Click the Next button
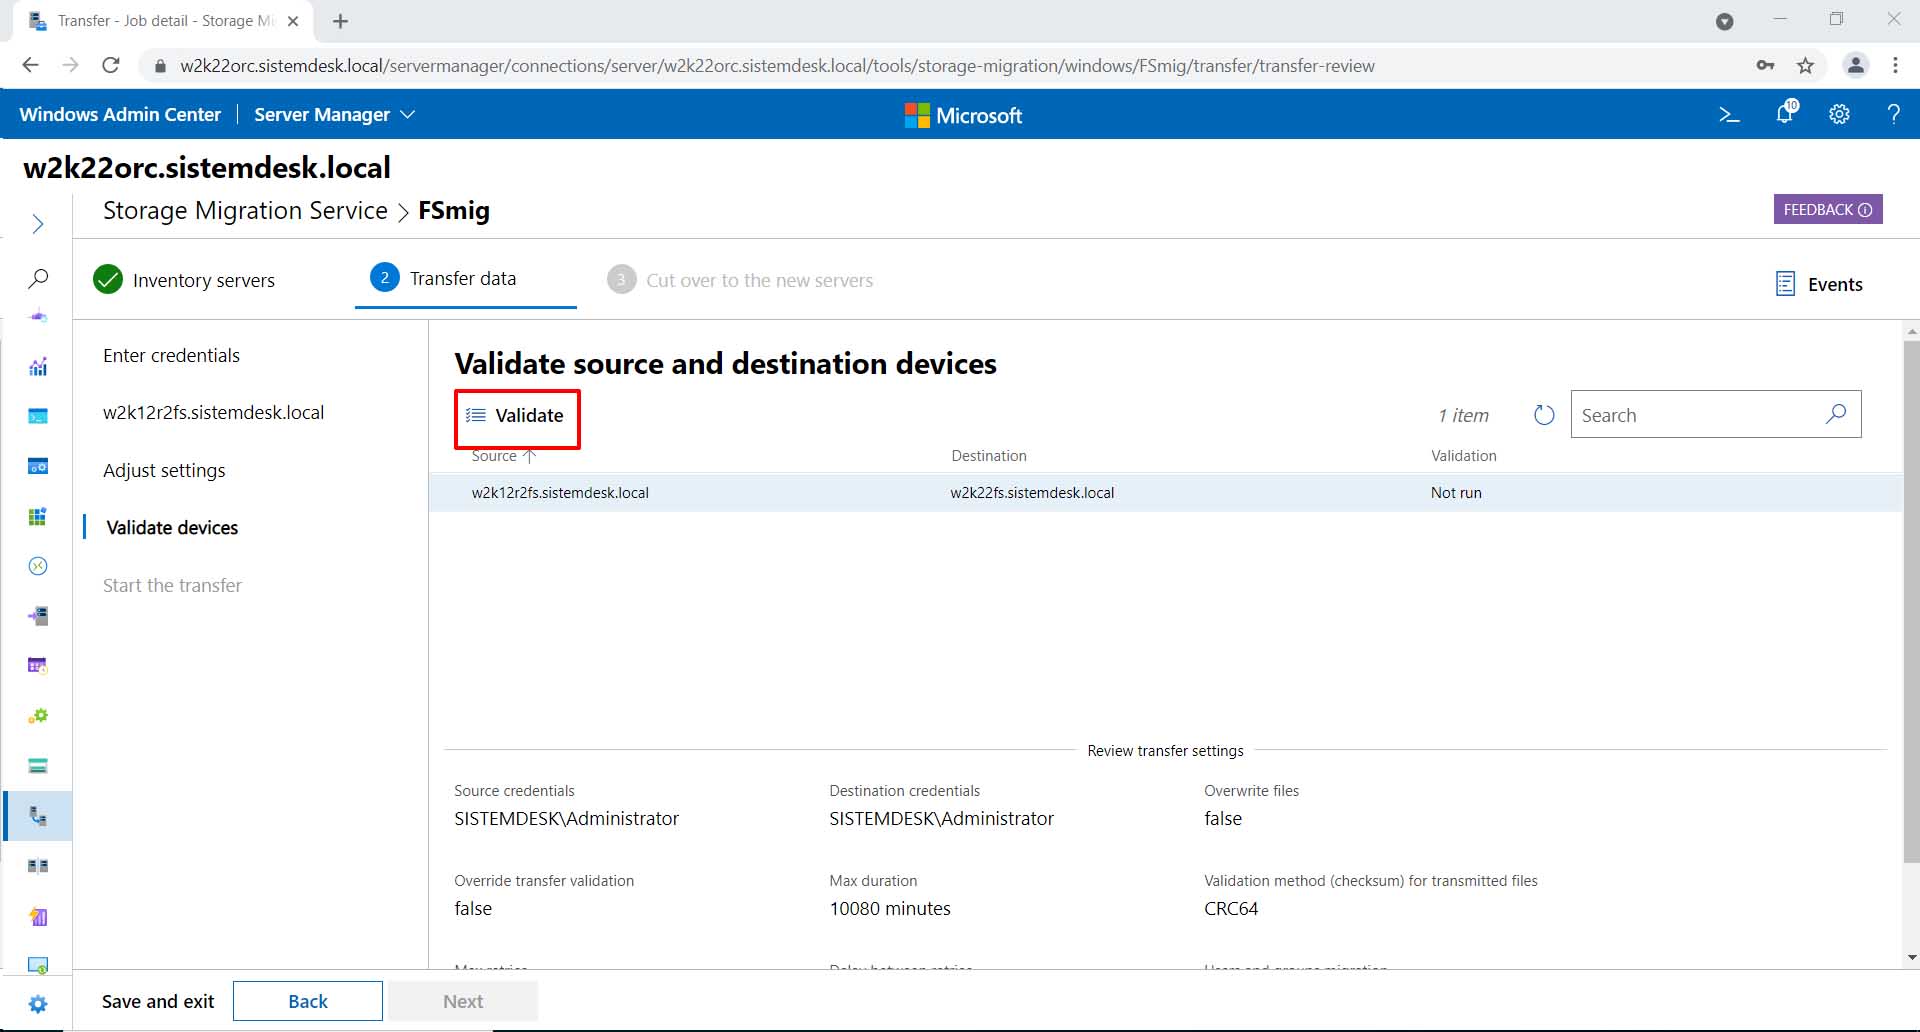The width and height of the screenshot is (1920, 1032). pyautogui.click(x=463, y=1001)
